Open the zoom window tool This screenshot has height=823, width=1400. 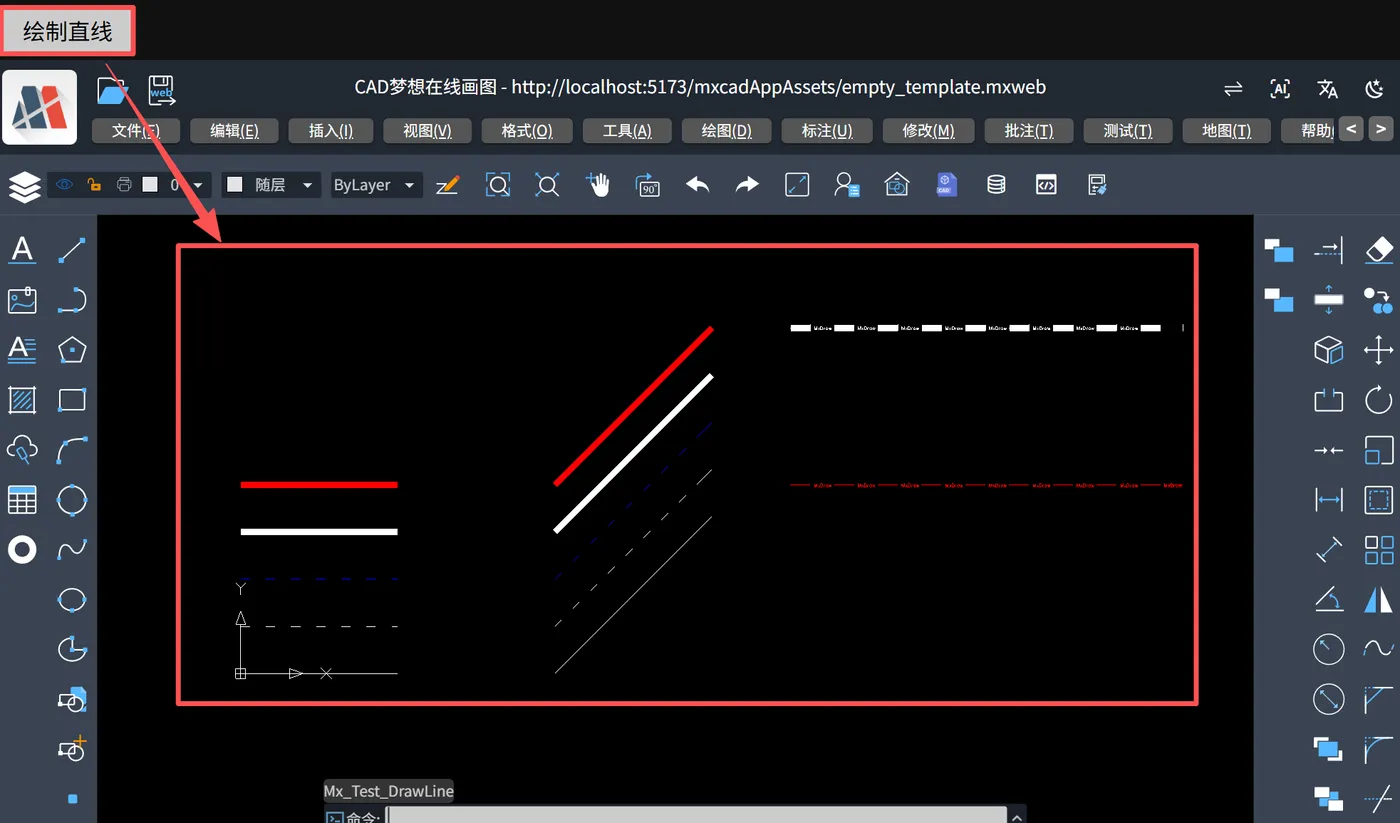(x=498, y=184)
